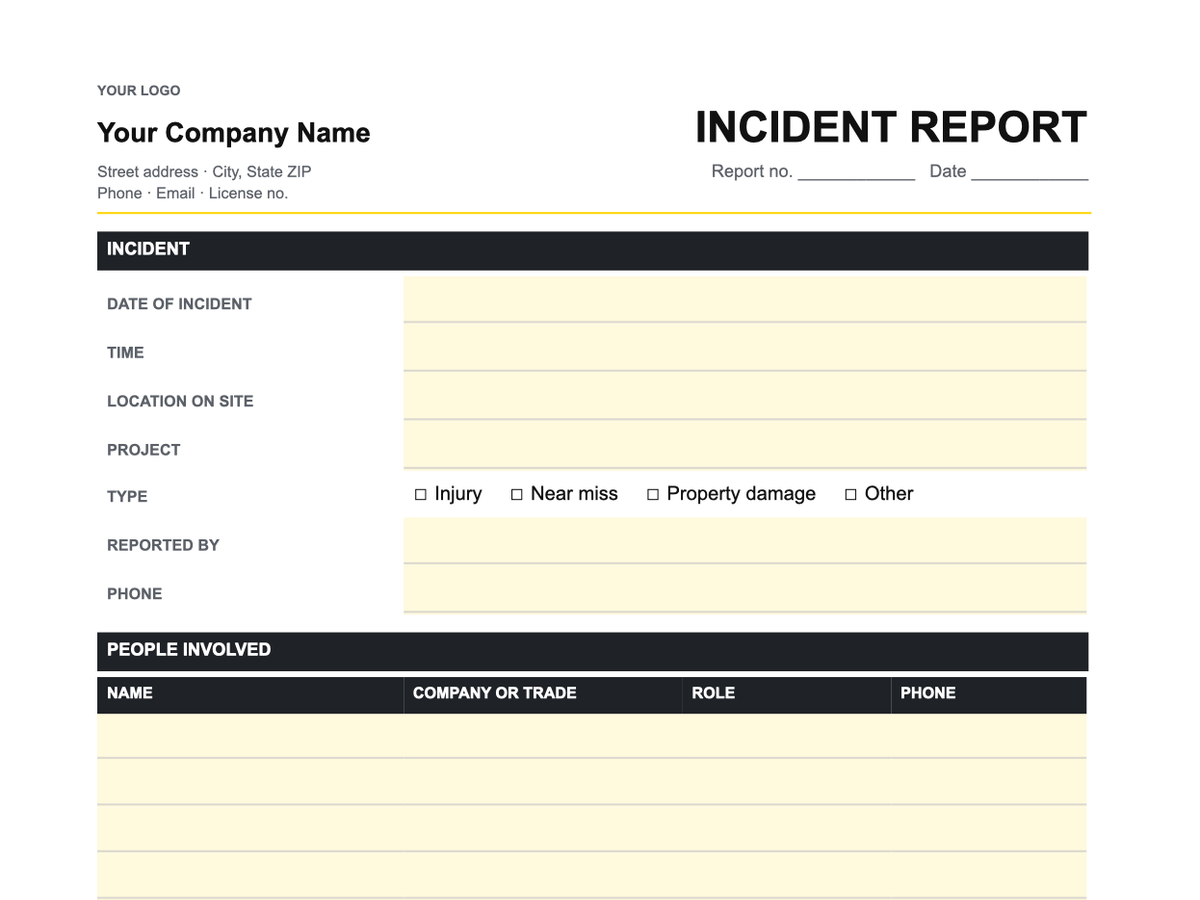Click the Project input field
Image resolution: width=1200 pixels, height=900 pixels.
pyautogui.click(x=745, y=445)
